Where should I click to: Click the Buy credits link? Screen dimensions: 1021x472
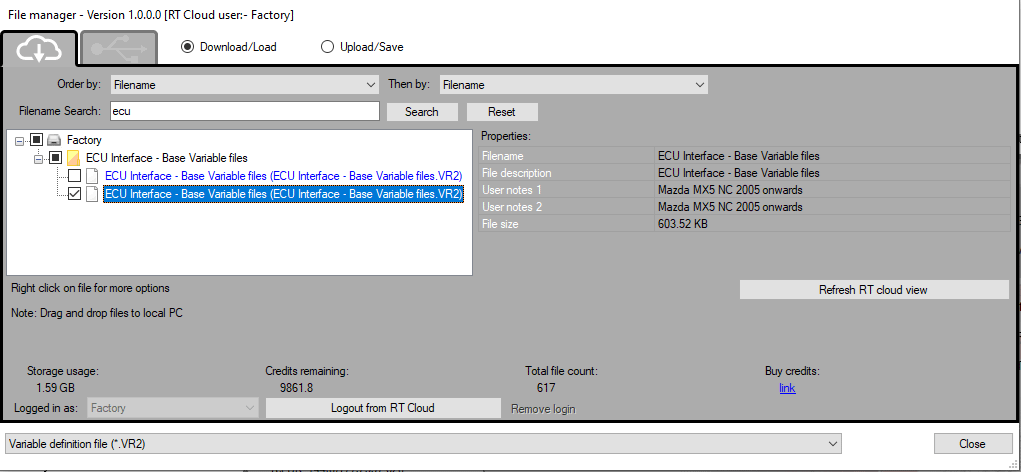(x=787, y=388)
